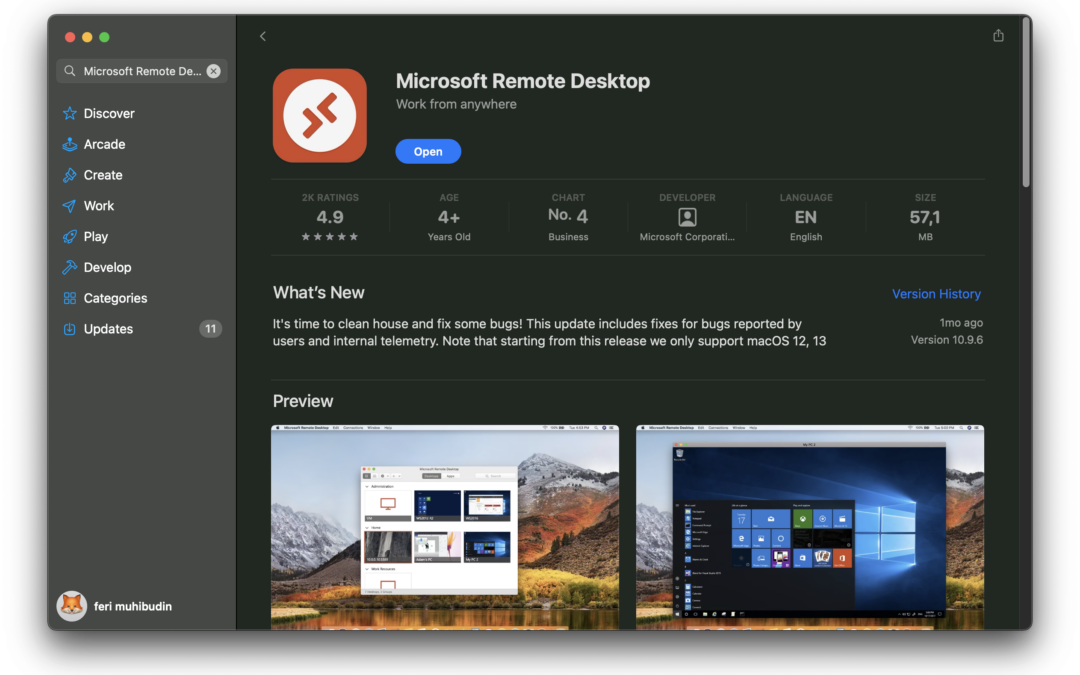Click the Business chart category label
Screen dimensions: 1080x675
pyautogui.click(x=568, y=237)
